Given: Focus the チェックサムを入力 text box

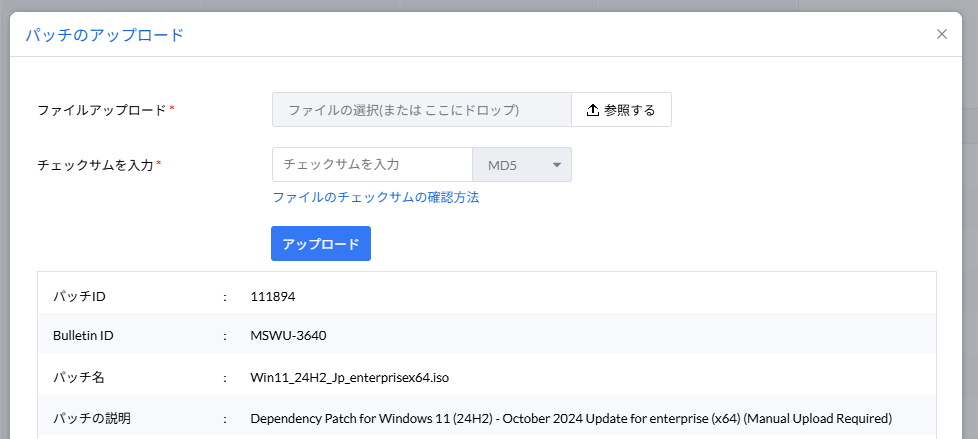Looking at the screenshot, I should click(x=371, y=164).
